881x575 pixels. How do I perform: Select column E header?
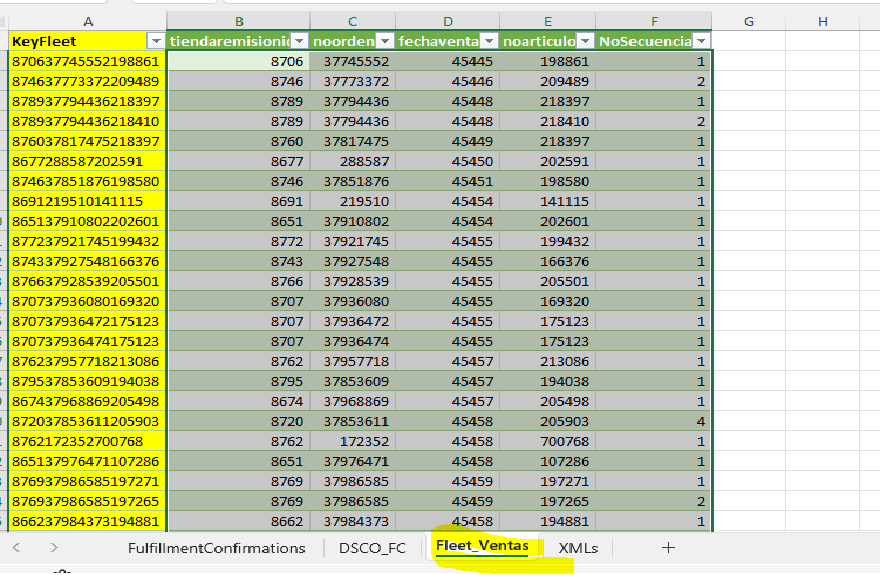click(x=547, y=21)
